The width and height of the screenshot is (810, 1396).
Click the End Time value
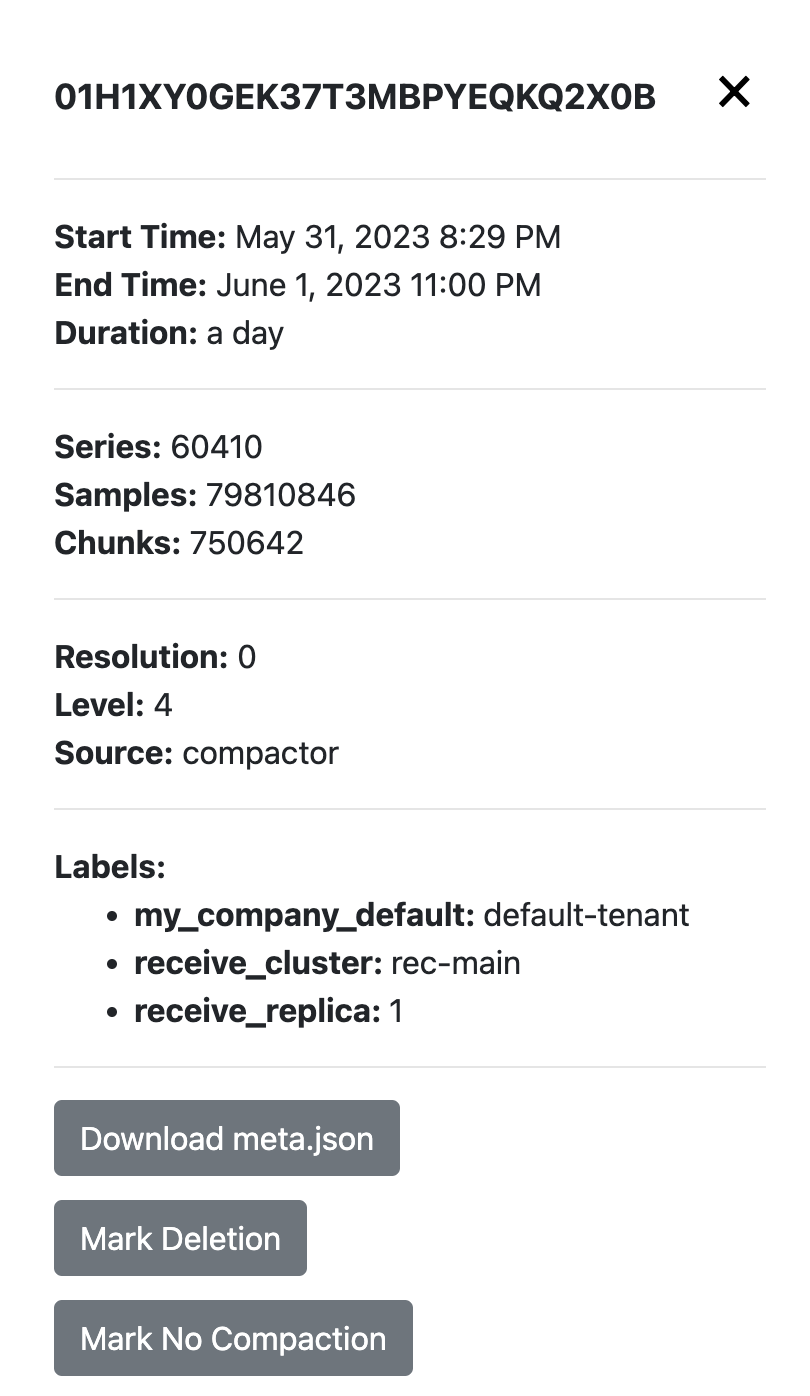click(x=377, y=285)
